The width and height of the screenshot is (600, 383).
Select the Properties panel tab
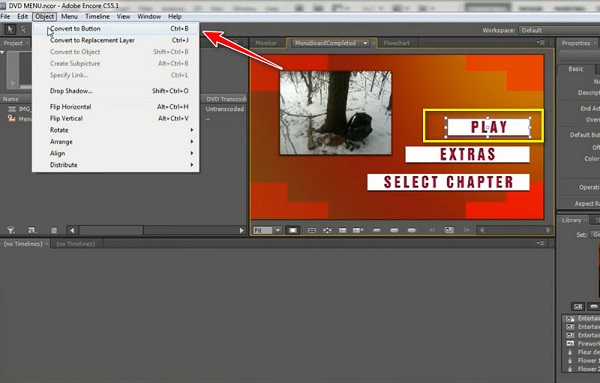[576, 43]
